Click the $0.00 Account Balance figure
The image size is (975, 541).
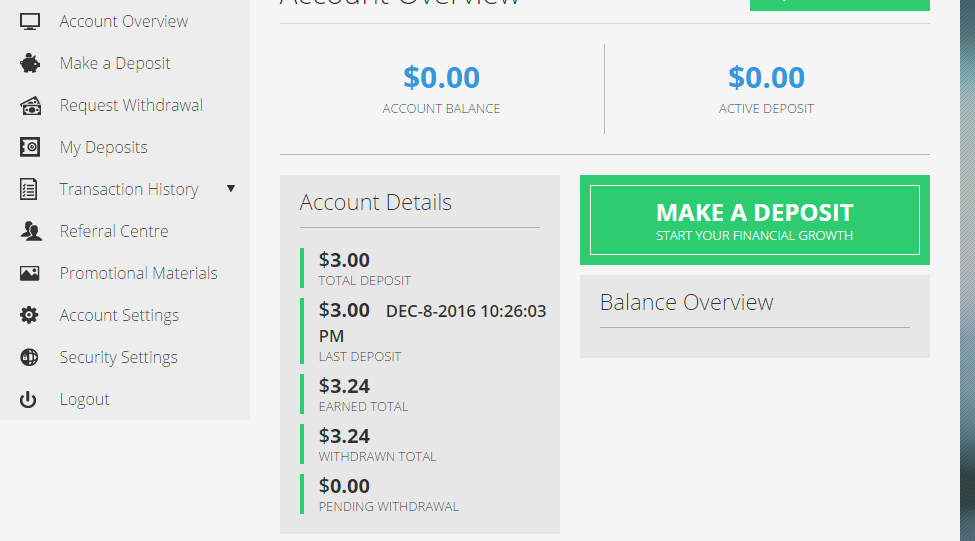pyautogui.click(x=441, y=77)
